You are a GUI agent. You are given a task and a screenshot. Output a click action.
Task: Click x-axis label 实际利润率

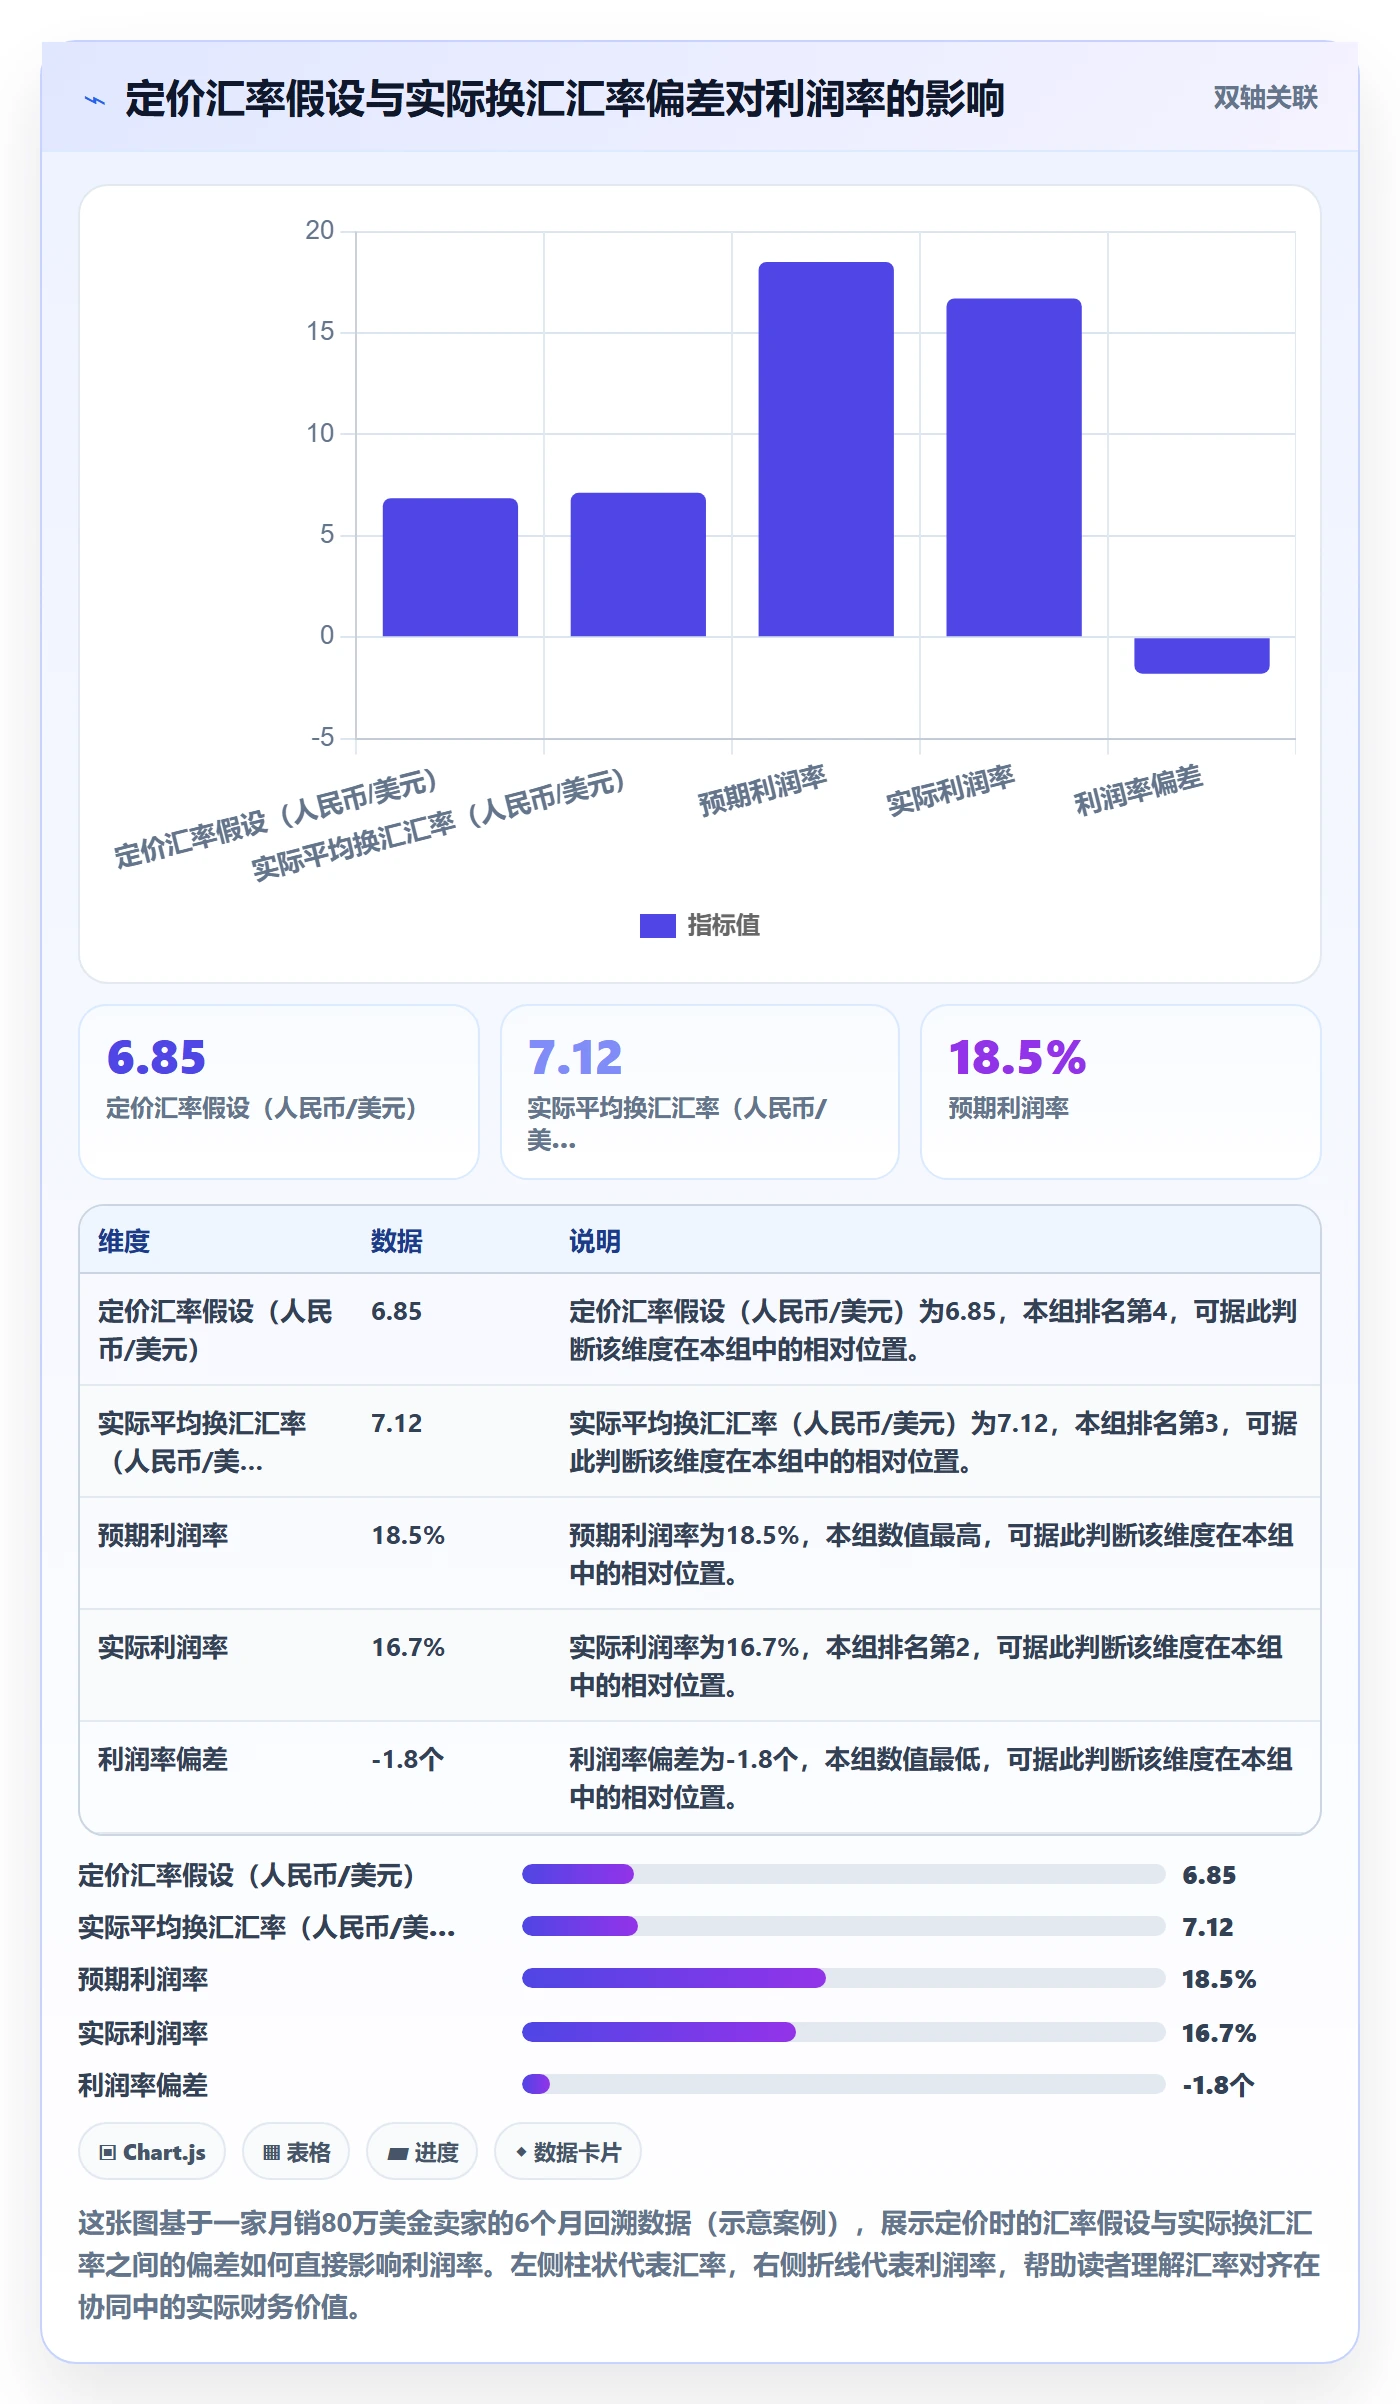[951, 790]
